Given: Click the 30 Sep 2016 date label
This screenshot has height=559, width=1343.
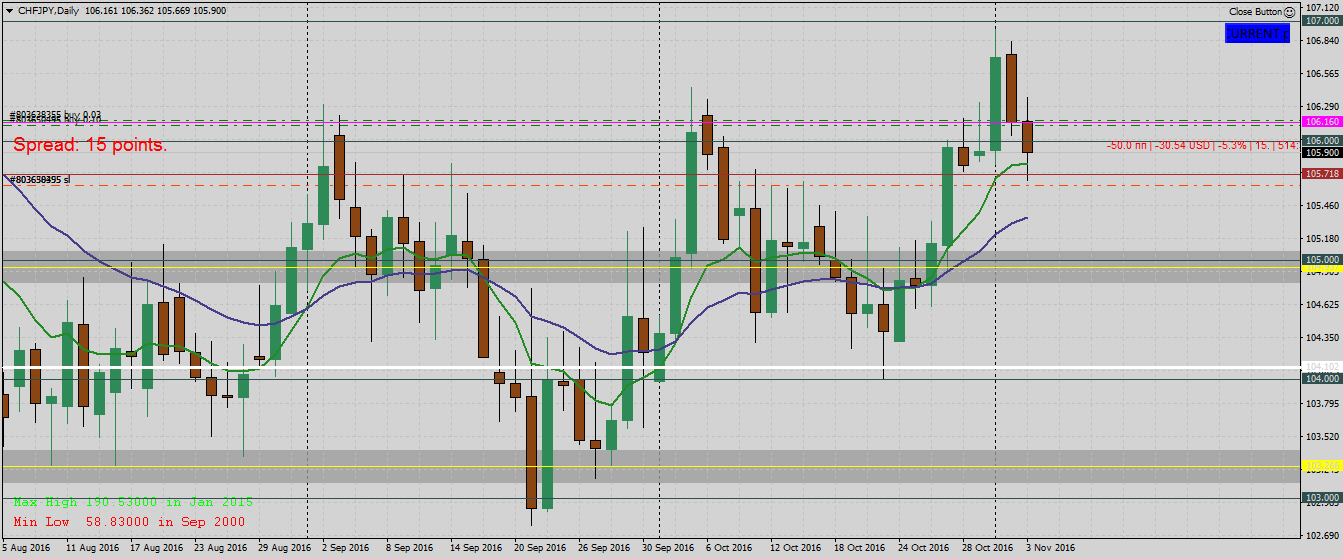Looking at the screenshot, I should 667,548.
